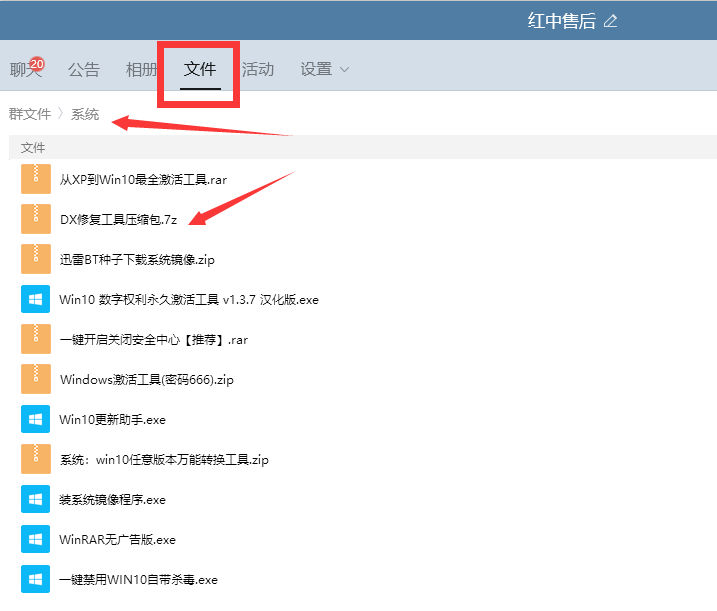Screen dimensions: 717x611
Task: Go back to 群文件 in breadcrumb
Action: 30,114
